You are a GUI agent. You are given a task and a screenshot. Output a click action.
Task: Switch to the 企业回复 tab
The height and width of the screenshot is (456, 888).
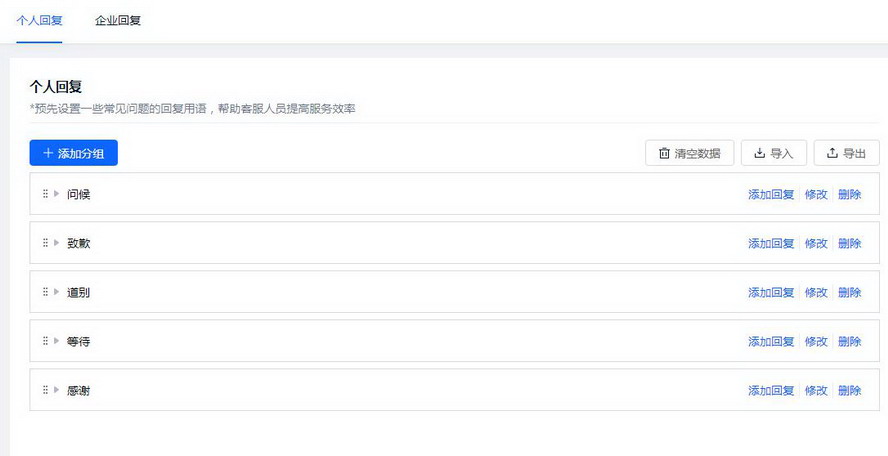[118, 20]
